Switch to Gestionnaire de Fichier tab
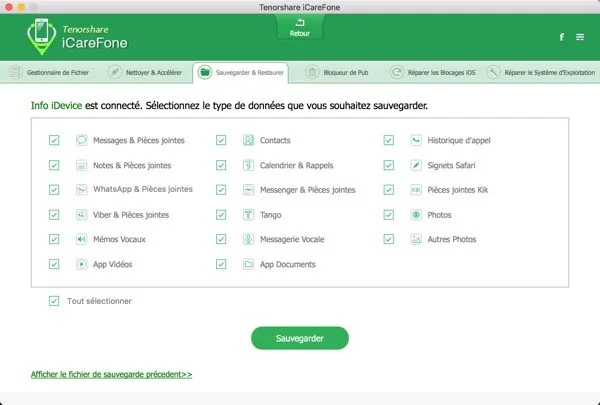Screen dimensions: 600x405 49,72
